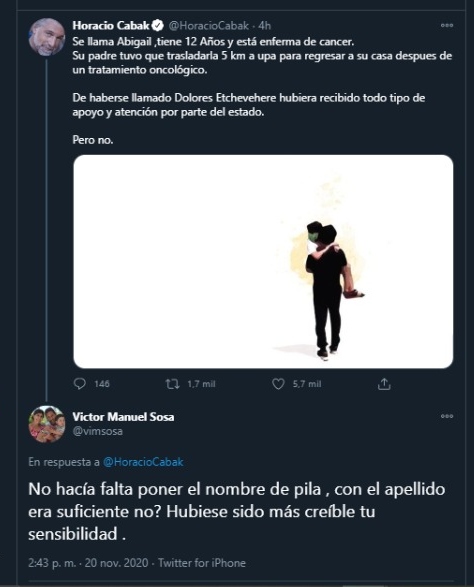Like Horacio Cabak's tweet with the heart icon
The width and height of the screenshot is (474, 587).
tap(278, 384)
